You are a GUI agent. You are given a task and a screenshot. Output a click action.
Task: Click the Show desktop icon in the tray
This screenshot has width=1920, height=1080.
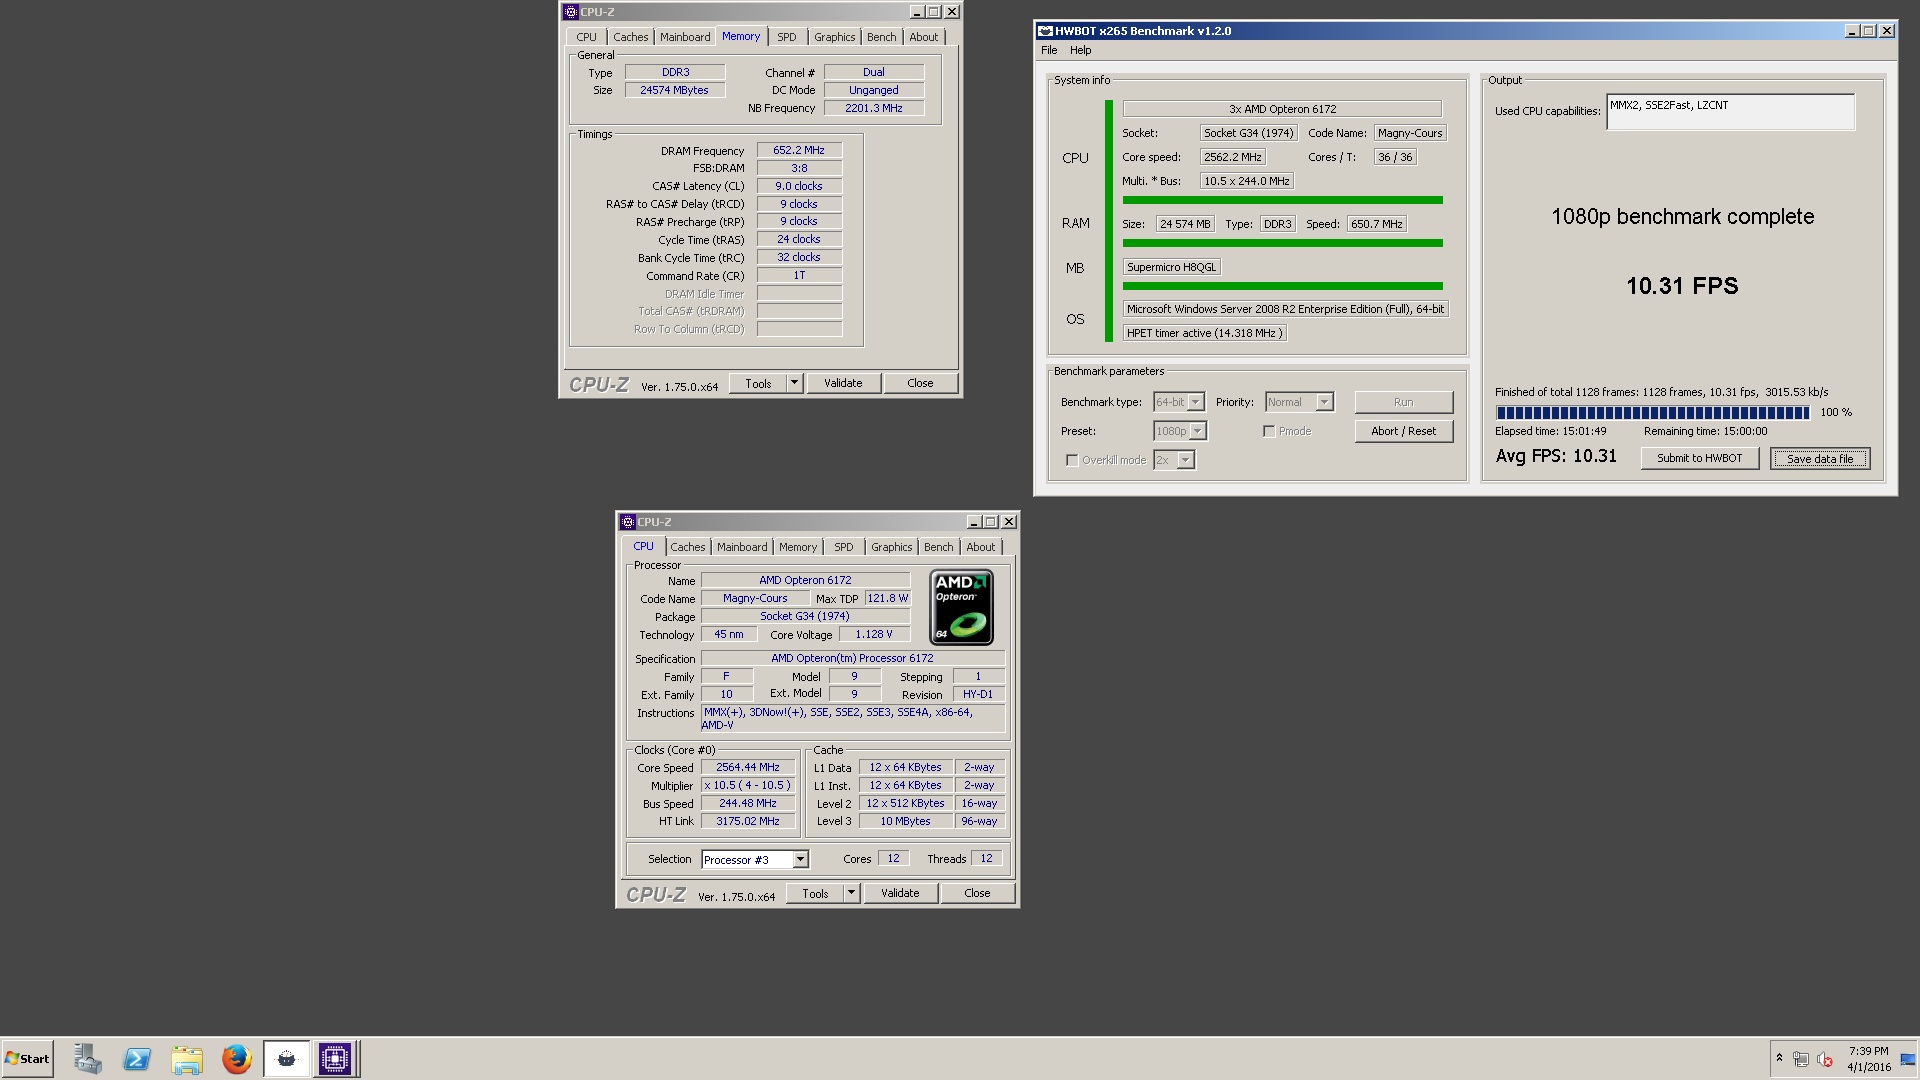pos(1908,1059)
